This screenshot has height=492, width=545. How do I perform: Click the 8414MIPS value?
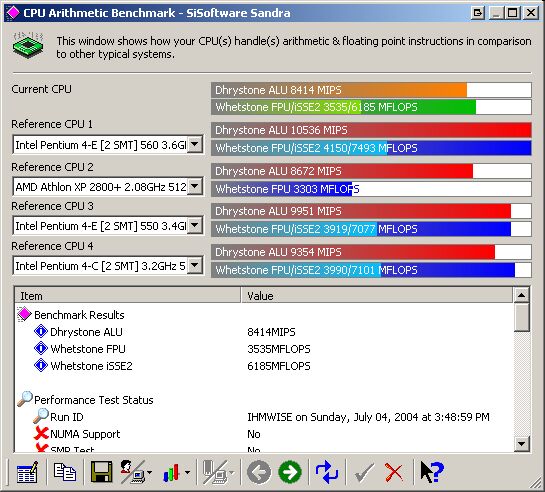tap(271, 332)
